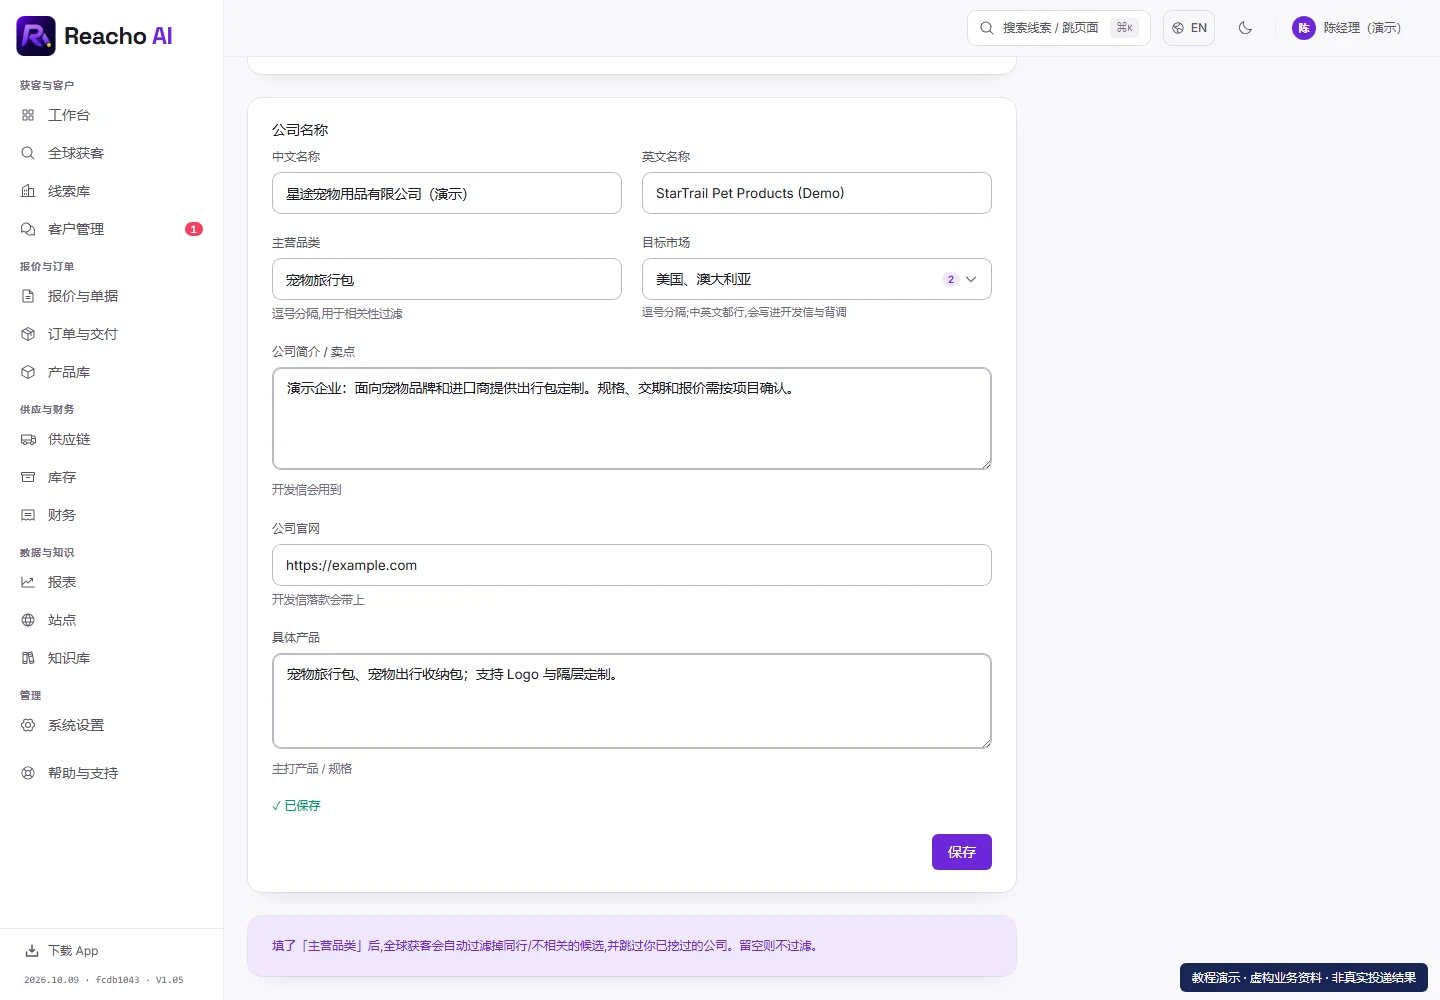The width and height of the screenshot is (1440, 1000).
Task: Go to 订单与交付 section
Action: 111,334
